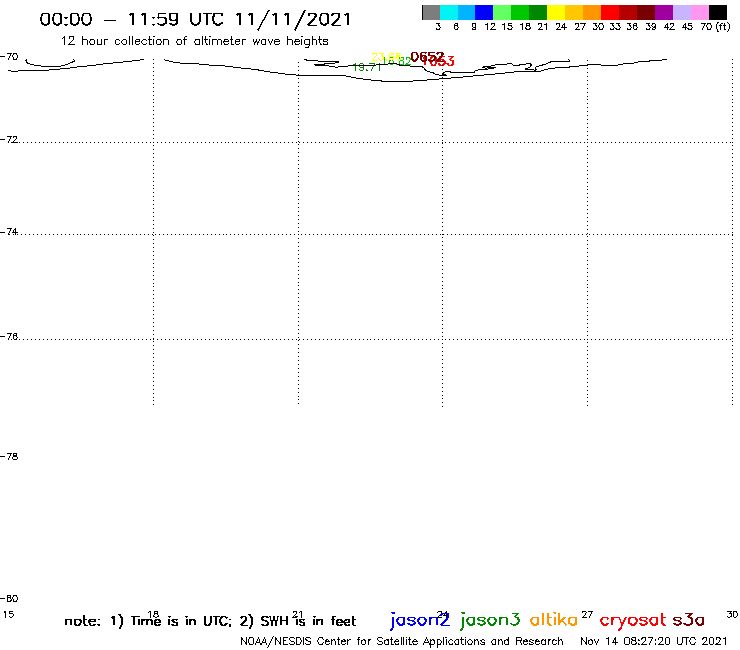Select the yellow 24 ft swatch

pos(556,12)
